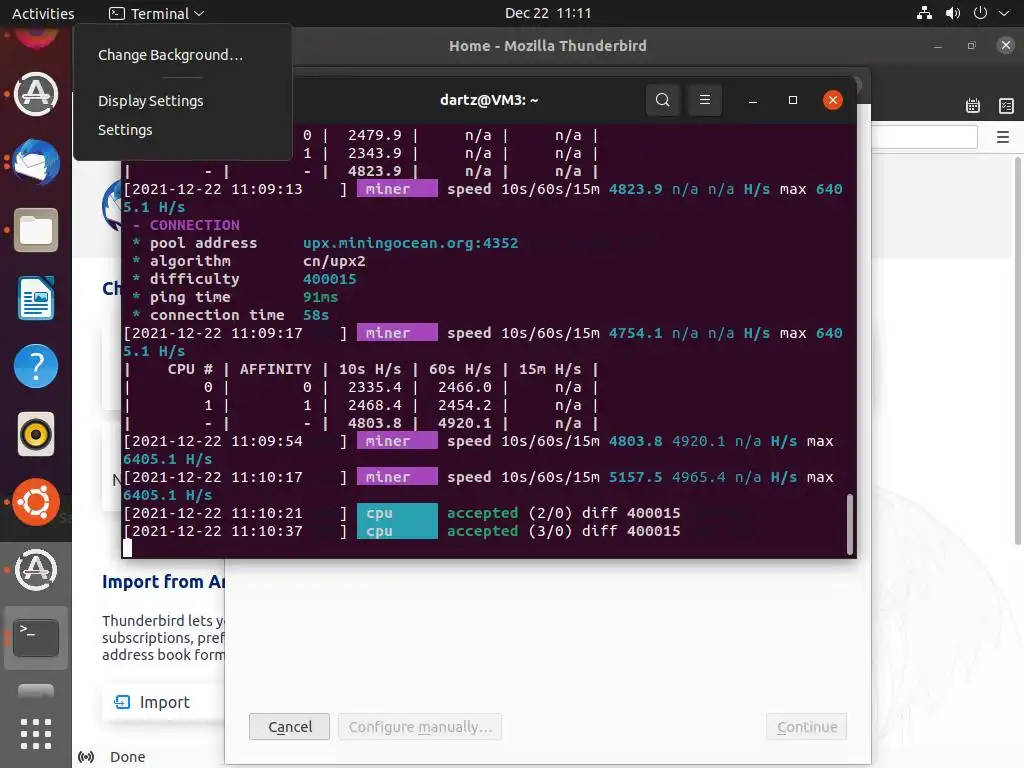Open Software Updater in the dock

(x=36, y=94)
